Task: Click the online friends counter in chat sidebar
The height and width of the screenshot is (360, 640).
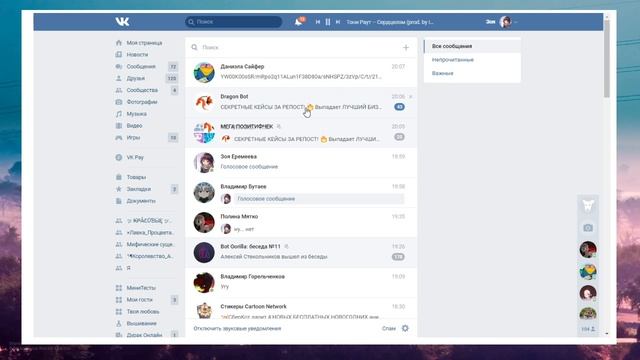Action: click(x=588, y=329)
